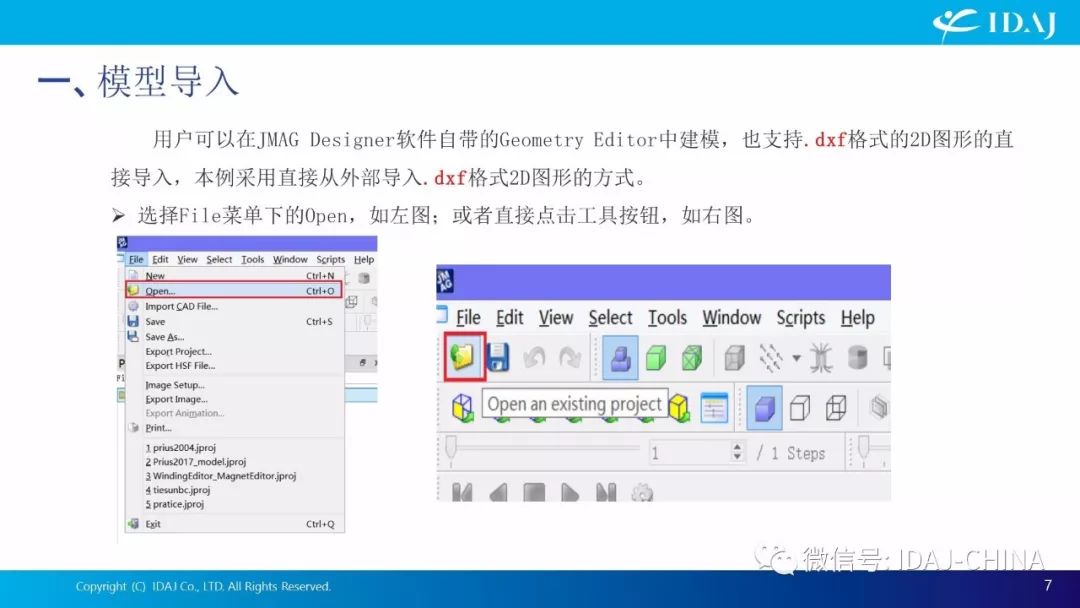Click Window in the left screenshot's menu bar
The width and height of the screenshot is (1080, 608).
(x=290, y=260)
